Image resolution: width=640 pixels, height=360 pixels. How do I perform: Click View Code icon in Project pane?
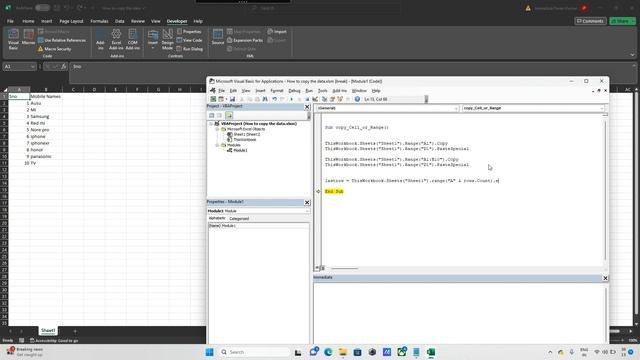(x=211, y=116)
